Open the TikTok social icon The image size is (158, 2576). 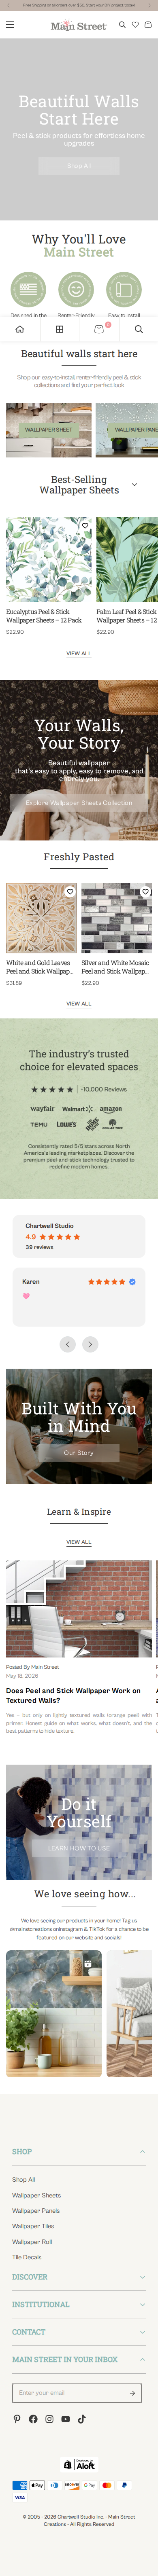[x=81, y=2419]
